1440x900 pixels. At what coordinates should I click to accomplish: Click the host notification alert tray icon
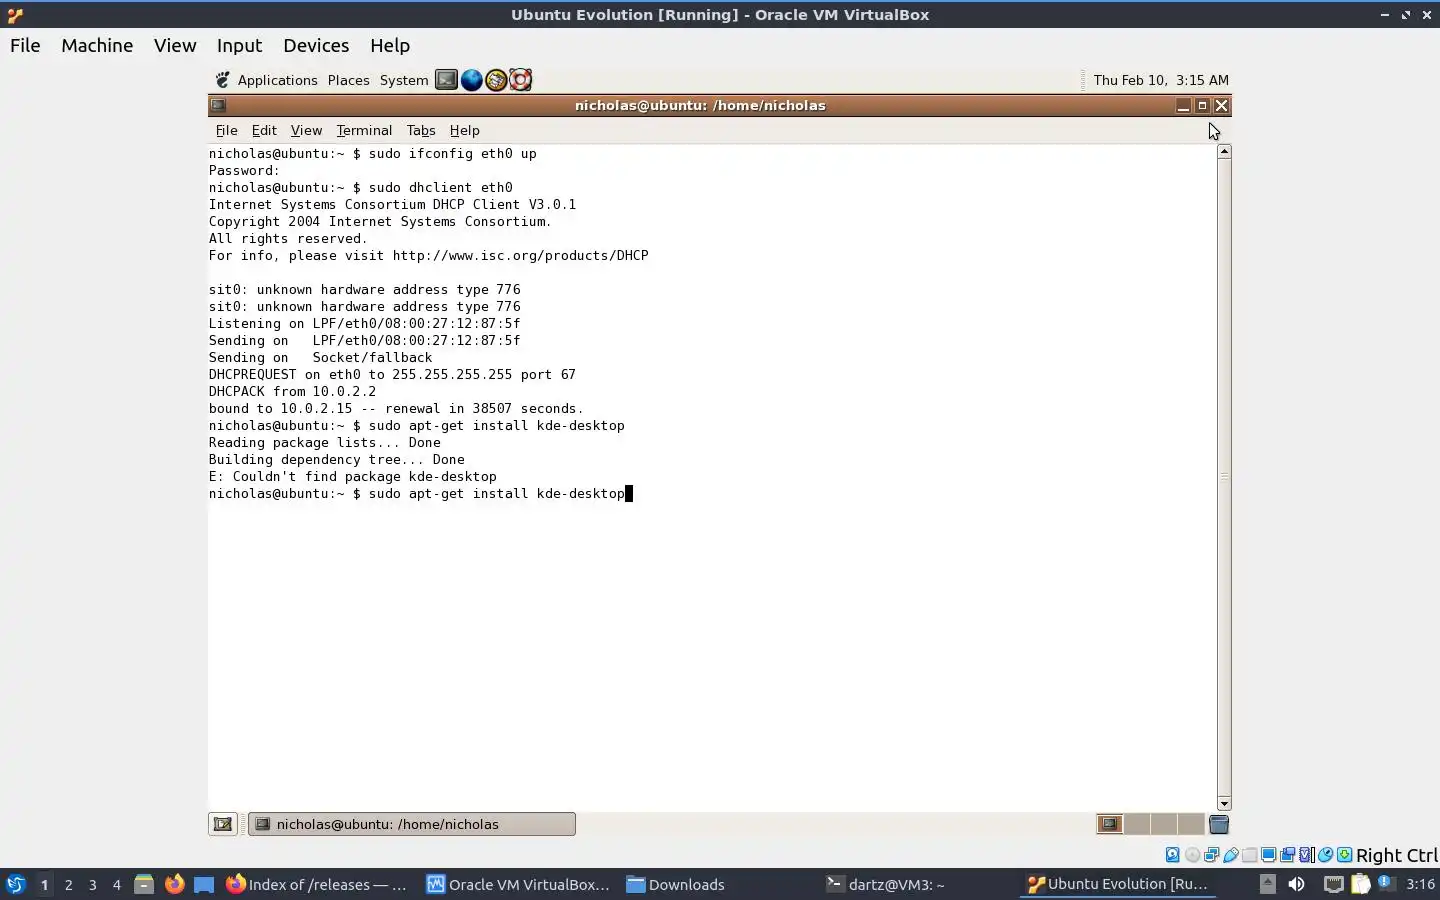(x=1385, y=883)
